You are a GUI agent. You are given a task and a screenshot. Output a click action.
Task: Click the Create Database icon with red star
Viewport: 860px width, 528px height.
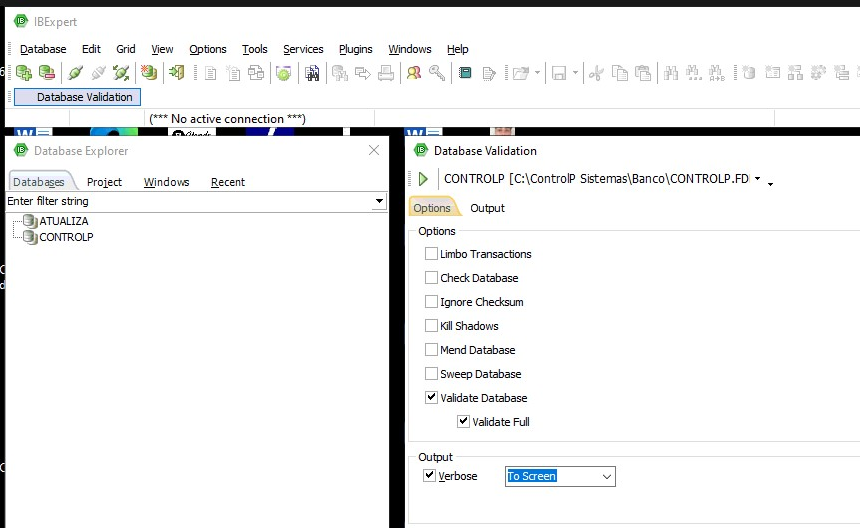click(x=149, y=72)
